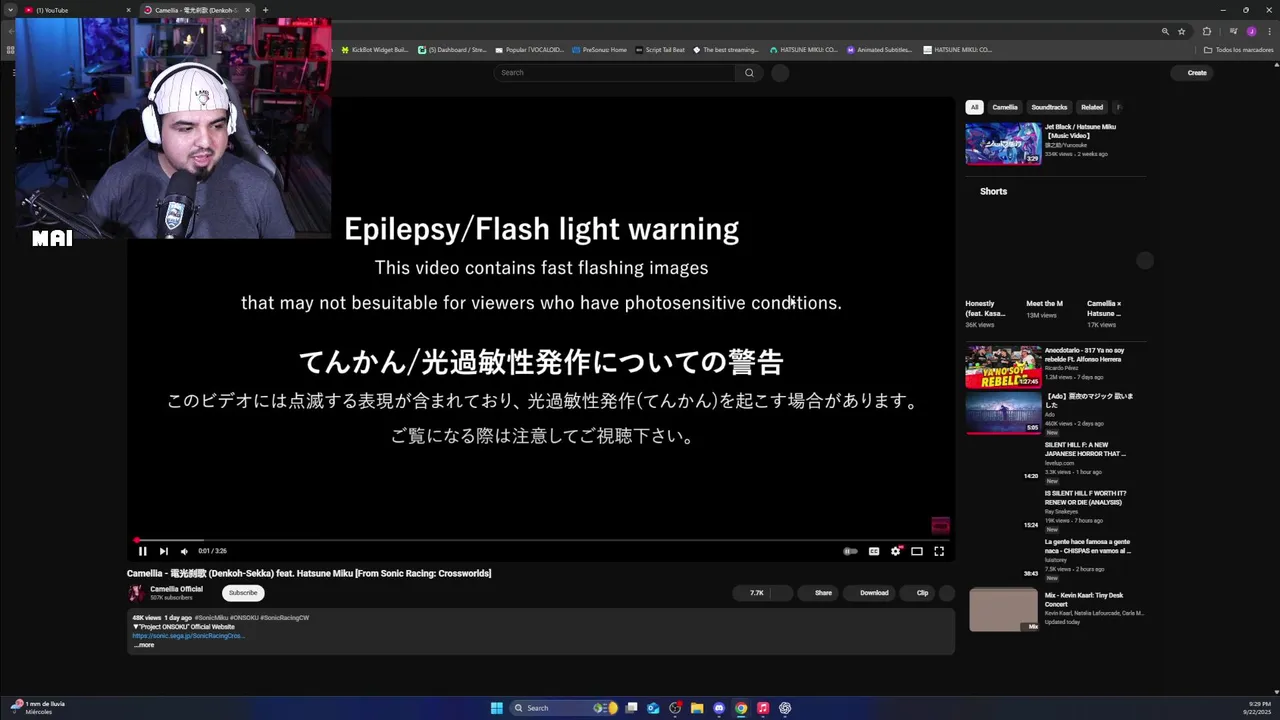Subscribe to Camellia Official
This screenshot has width=1280, height=720.
click(x=243, y=593)
